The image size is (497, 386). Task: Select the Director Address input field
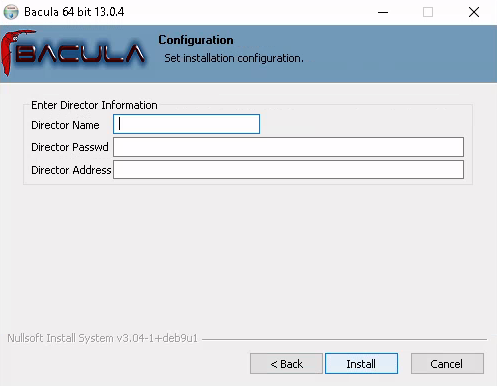pos(288,170)
